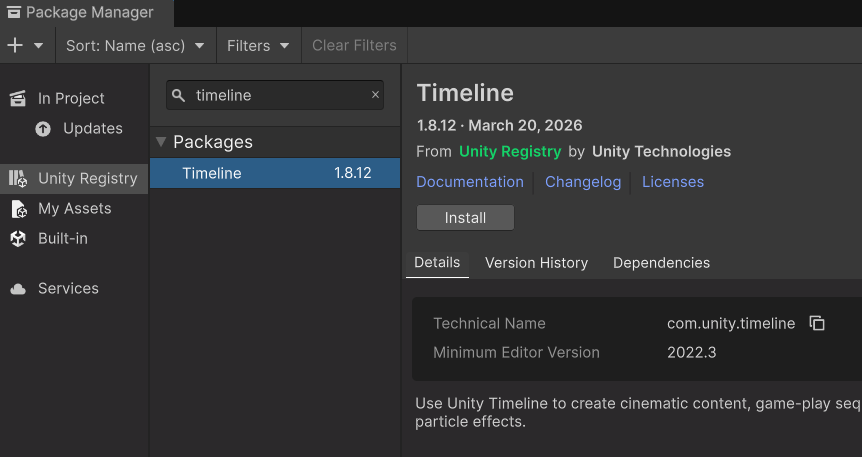The height and width of the screenshot is (457, 862).
Task: Switch to the Version History tab
Action: (536, 263)
